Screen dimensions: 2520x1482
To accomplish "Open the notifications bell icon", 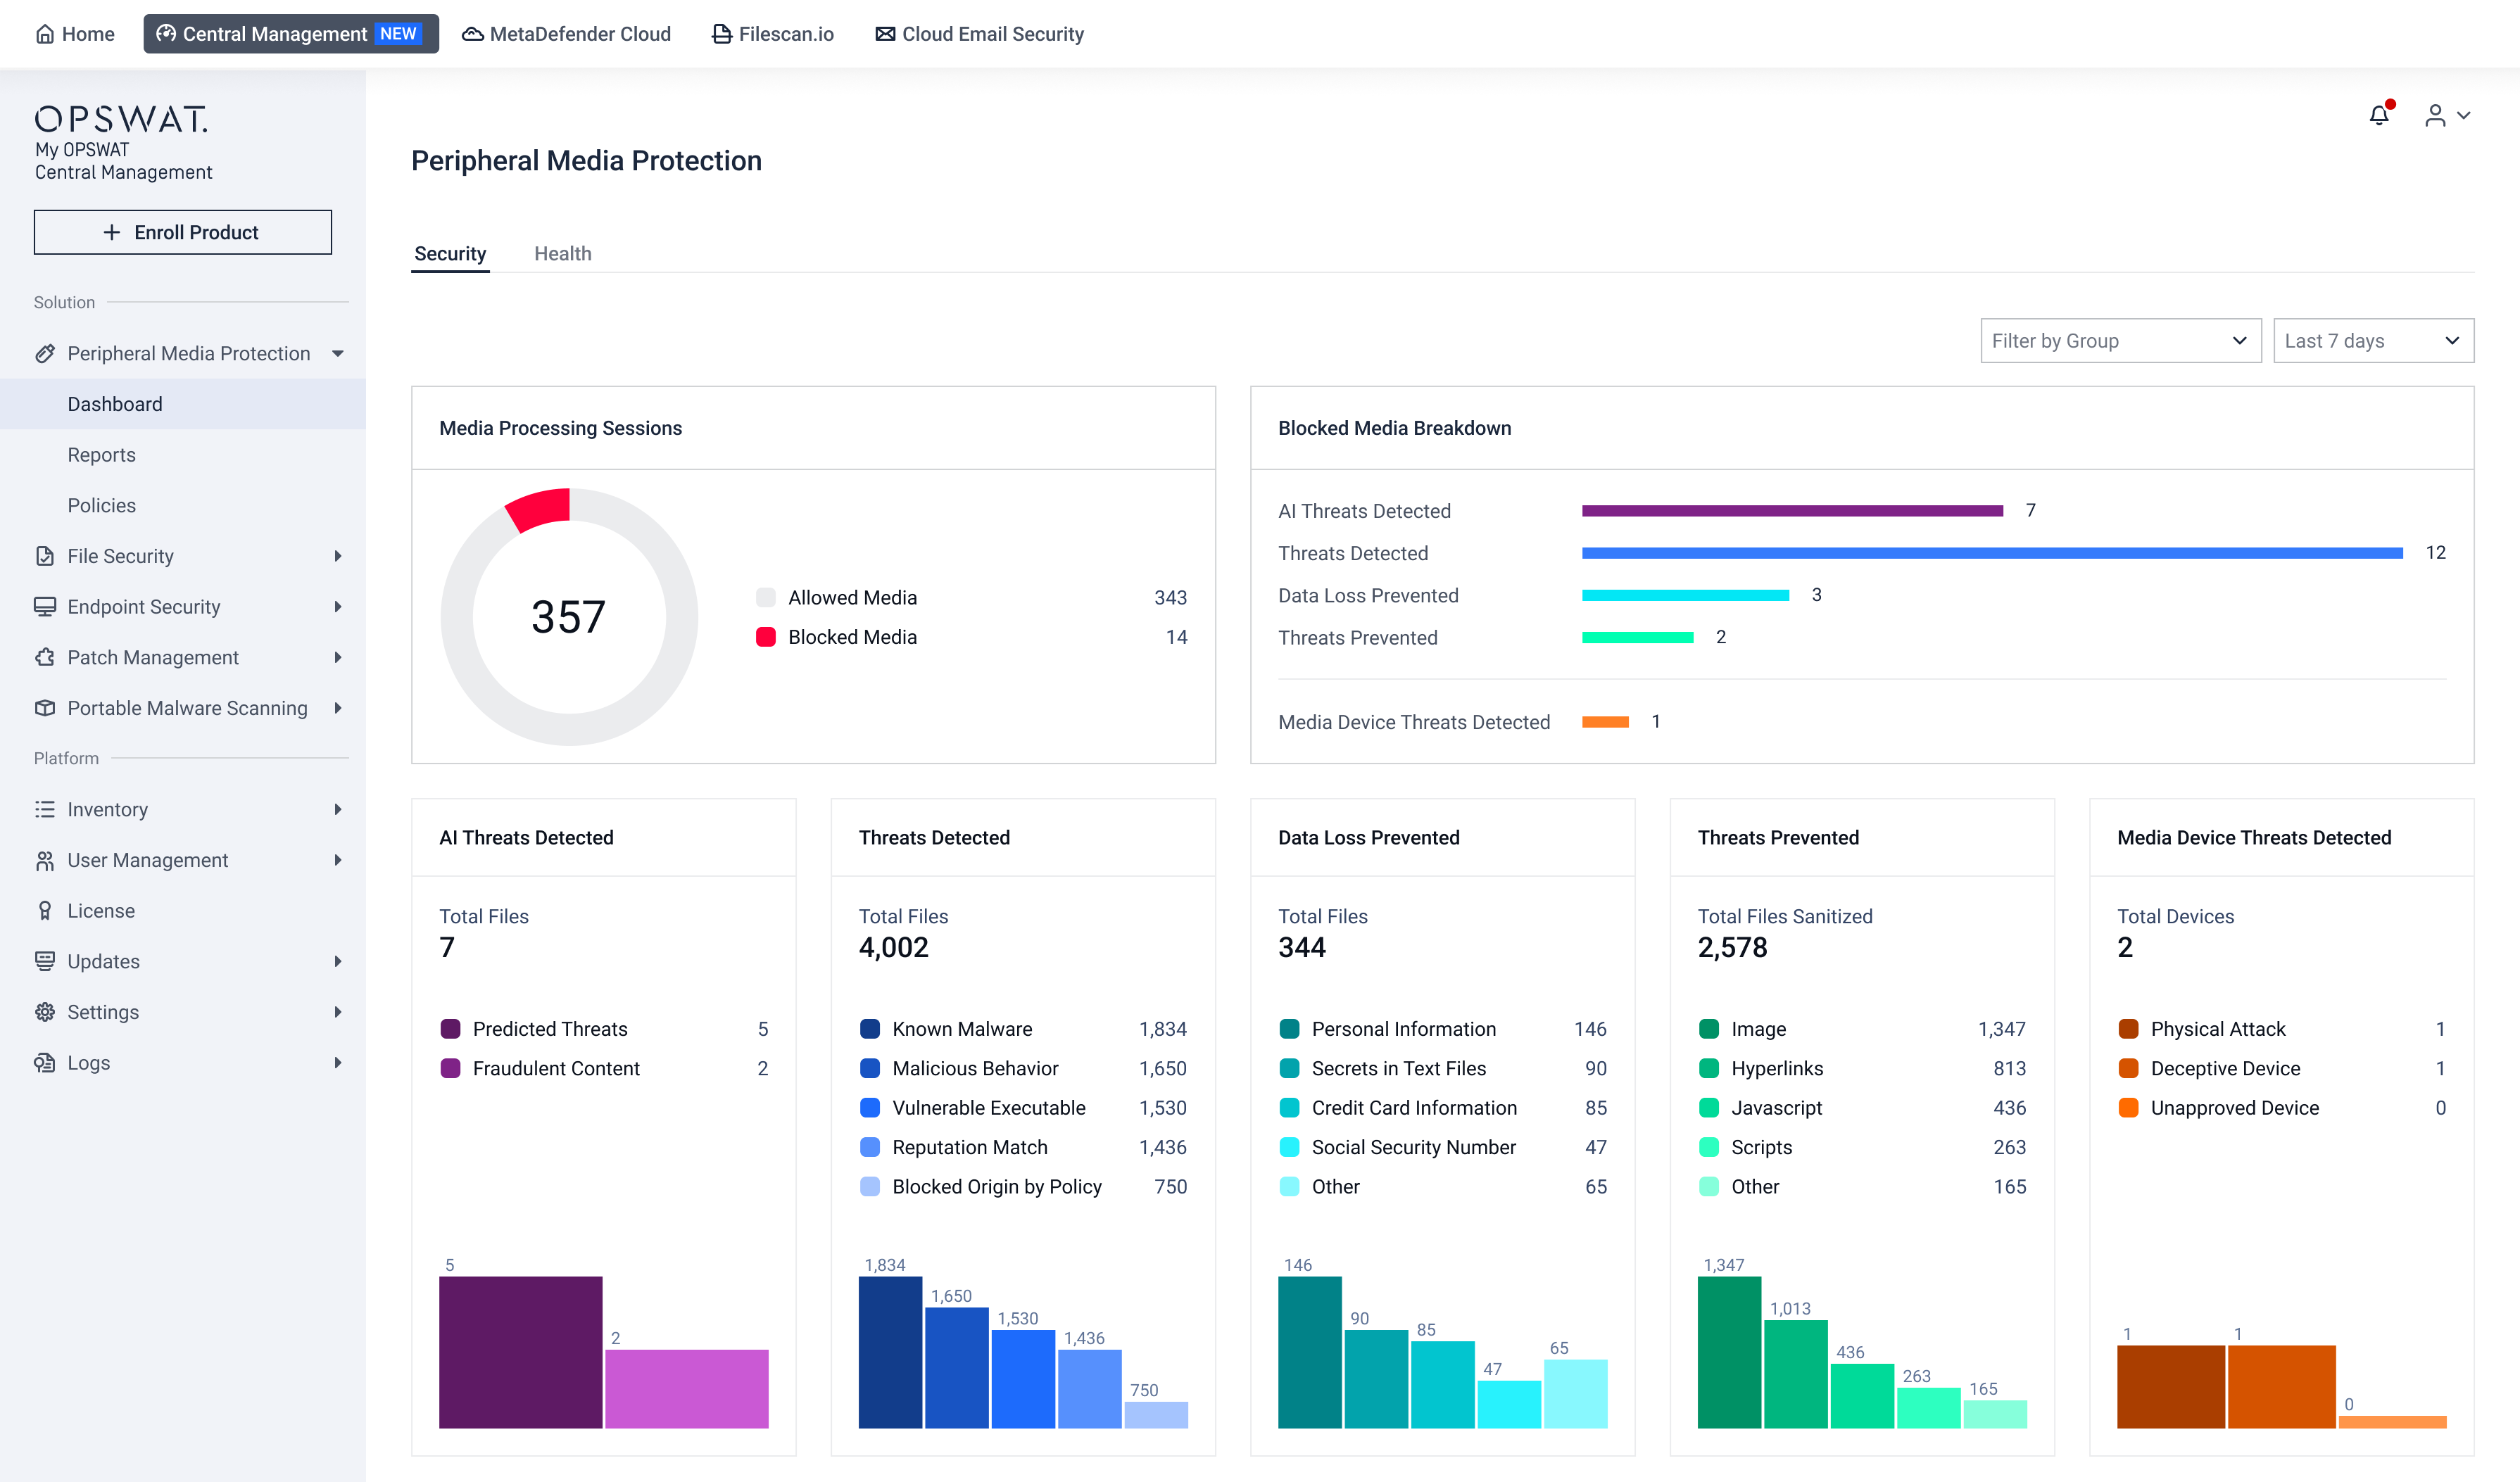I will tap(2379, 115).
